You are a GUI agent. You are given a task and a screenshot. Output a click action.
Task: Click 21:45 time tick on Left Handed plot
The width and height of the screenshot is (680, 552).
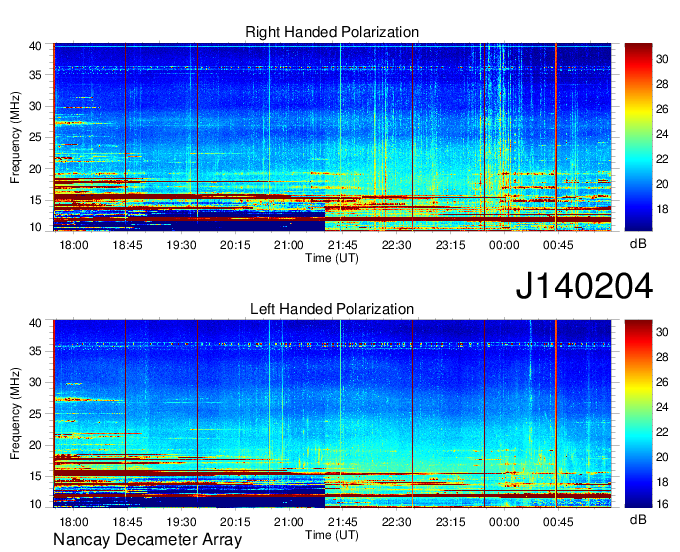tap(343, 522)
